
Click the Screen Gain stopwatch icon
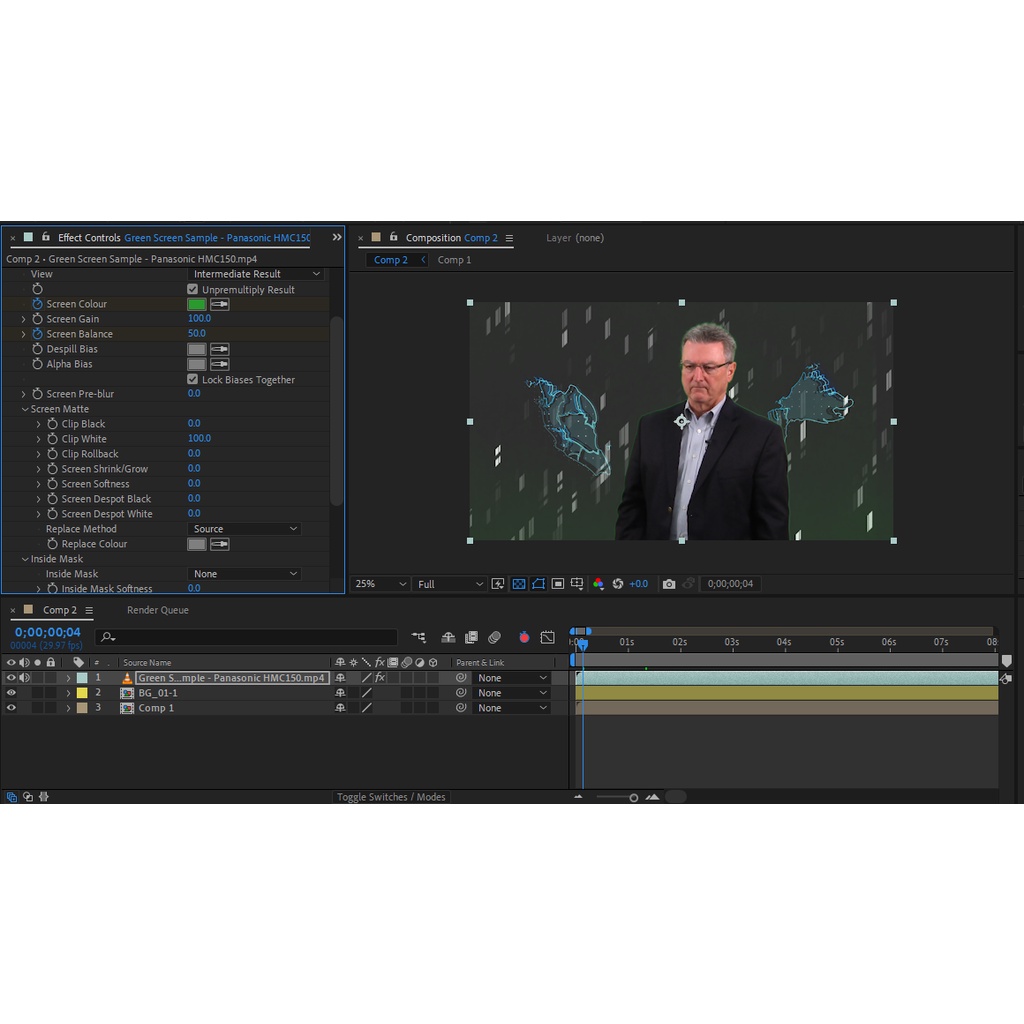(x=38, y=319)
